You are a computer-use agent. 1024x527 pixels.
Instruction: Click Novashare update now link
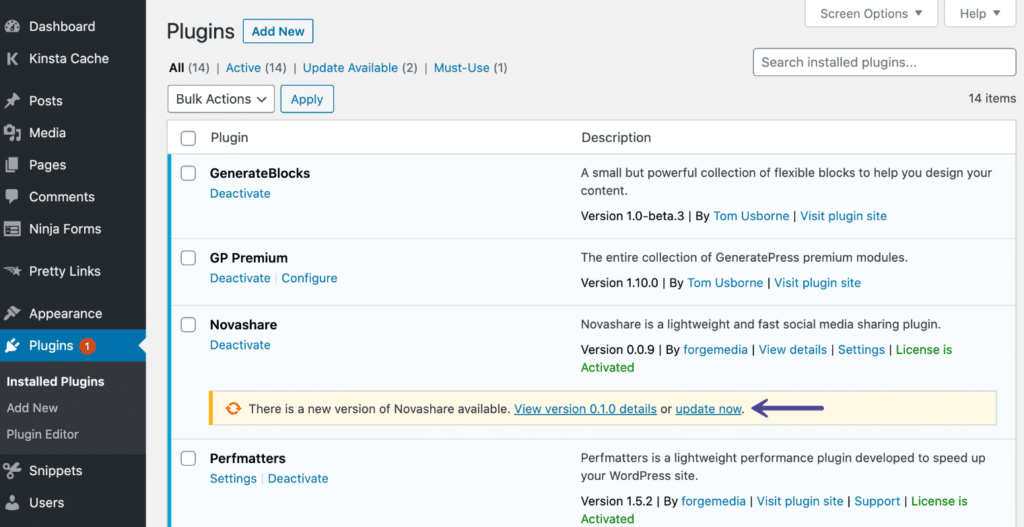709,409
